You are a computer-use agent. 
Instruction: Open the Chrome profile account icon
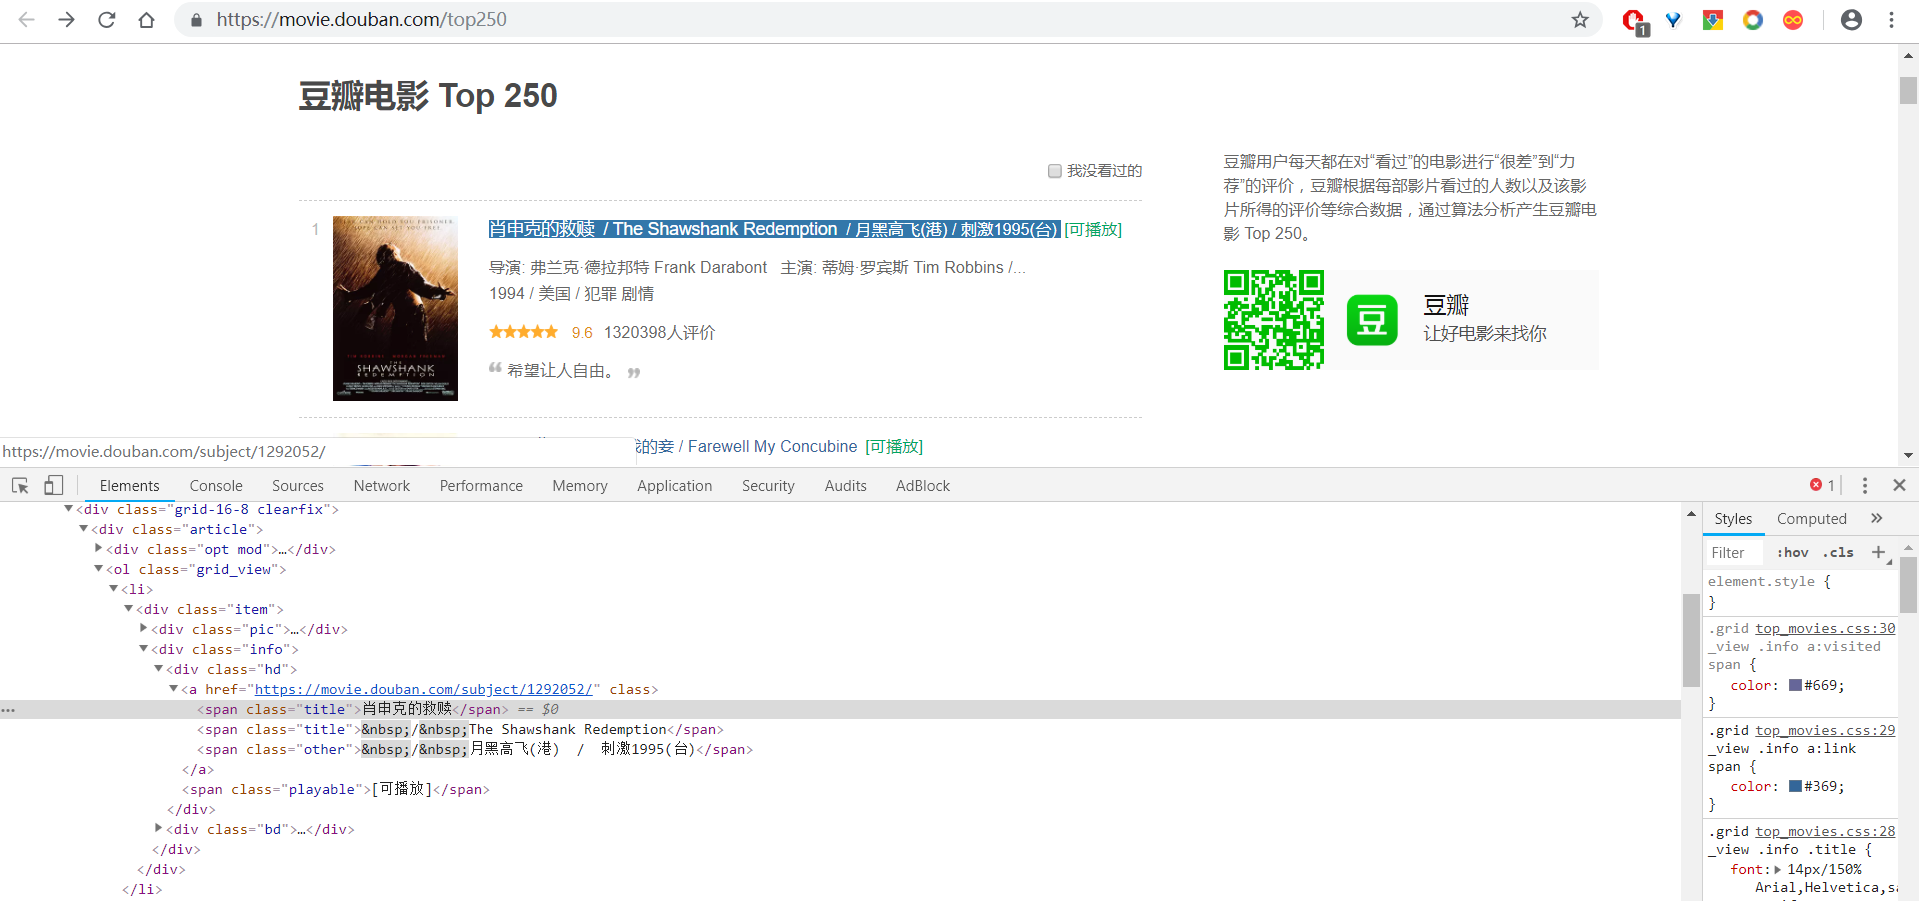pyautogui.click(x=1852, y=19)
